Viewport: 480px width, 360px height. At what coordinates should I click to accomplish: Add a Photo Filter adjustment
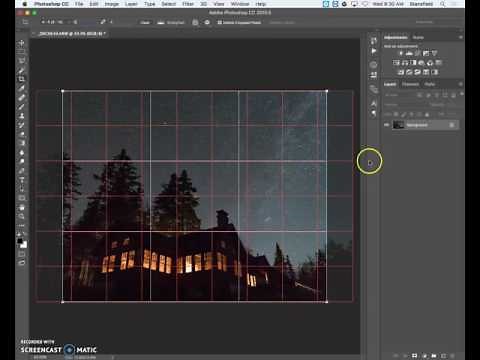point(421,62)
